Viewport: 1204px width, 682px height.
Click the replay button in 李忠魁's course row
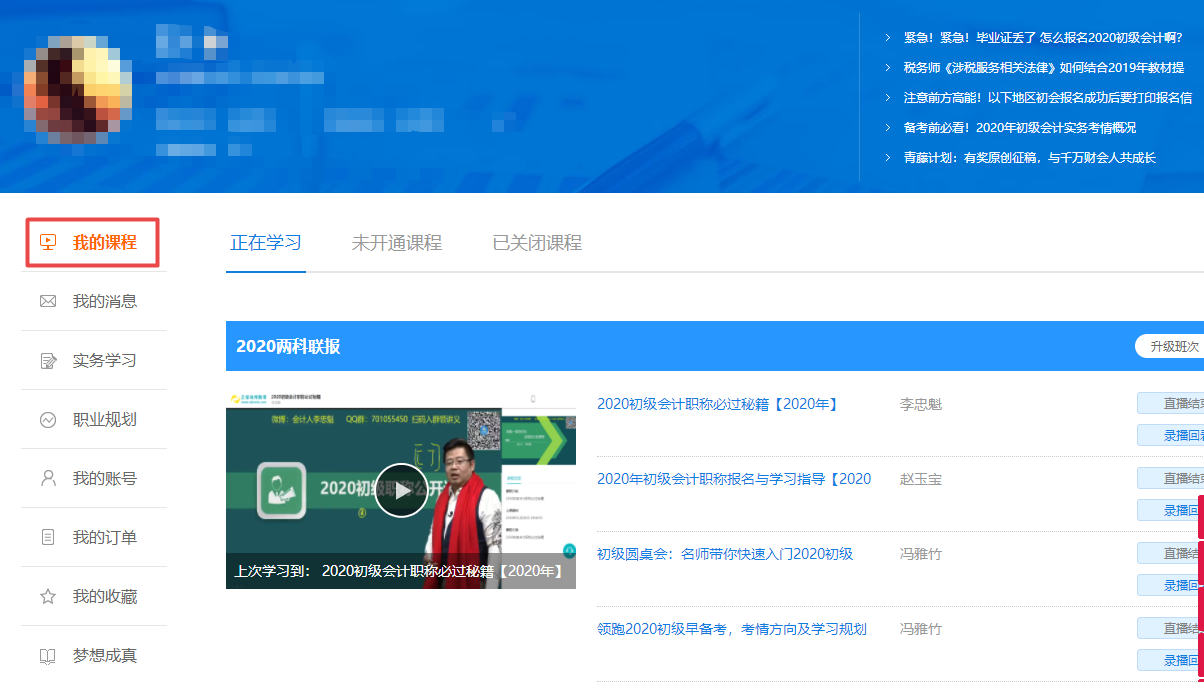[1172, 435]
